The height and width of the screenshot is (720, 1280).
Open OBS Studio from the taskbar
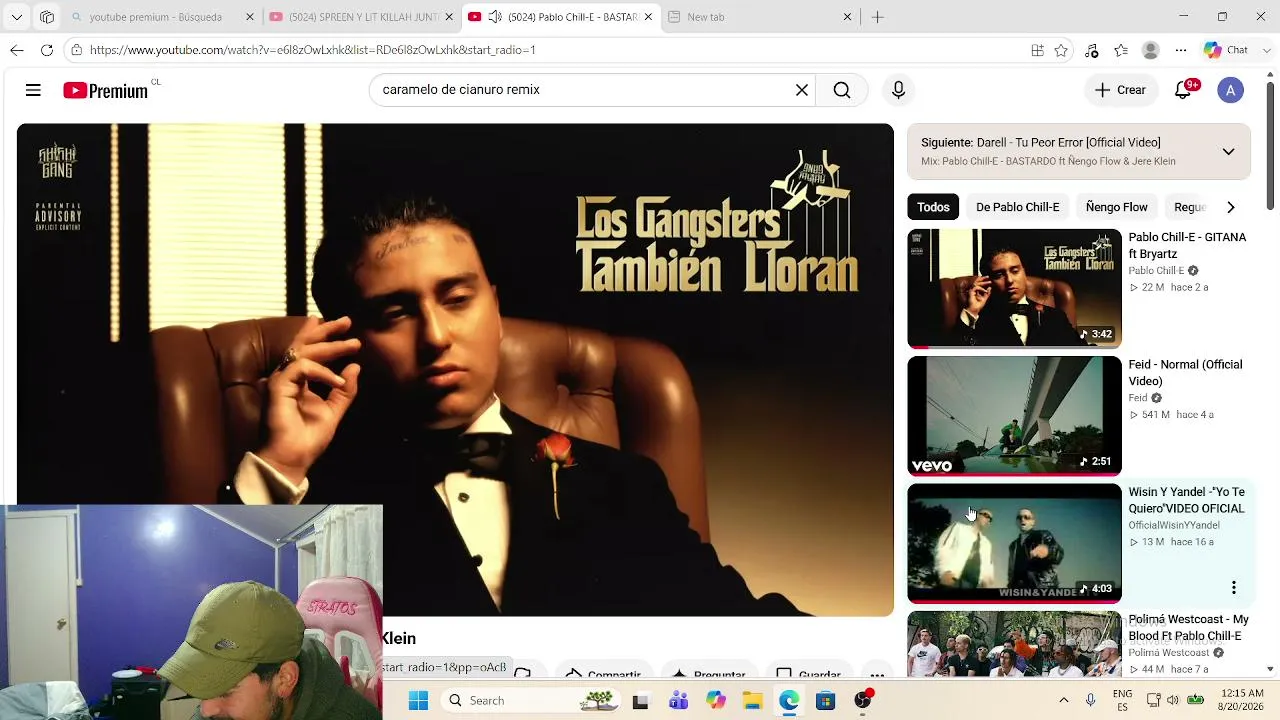(863, 700)
